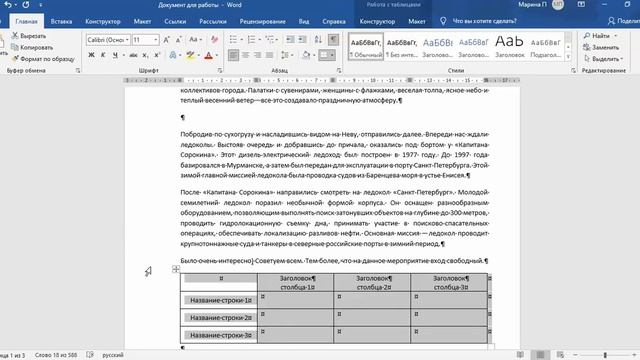The width and height of the screenshot is (640, 360).
Task: Apply strikethrough (abc) formatting
Action: click(133, 55)
